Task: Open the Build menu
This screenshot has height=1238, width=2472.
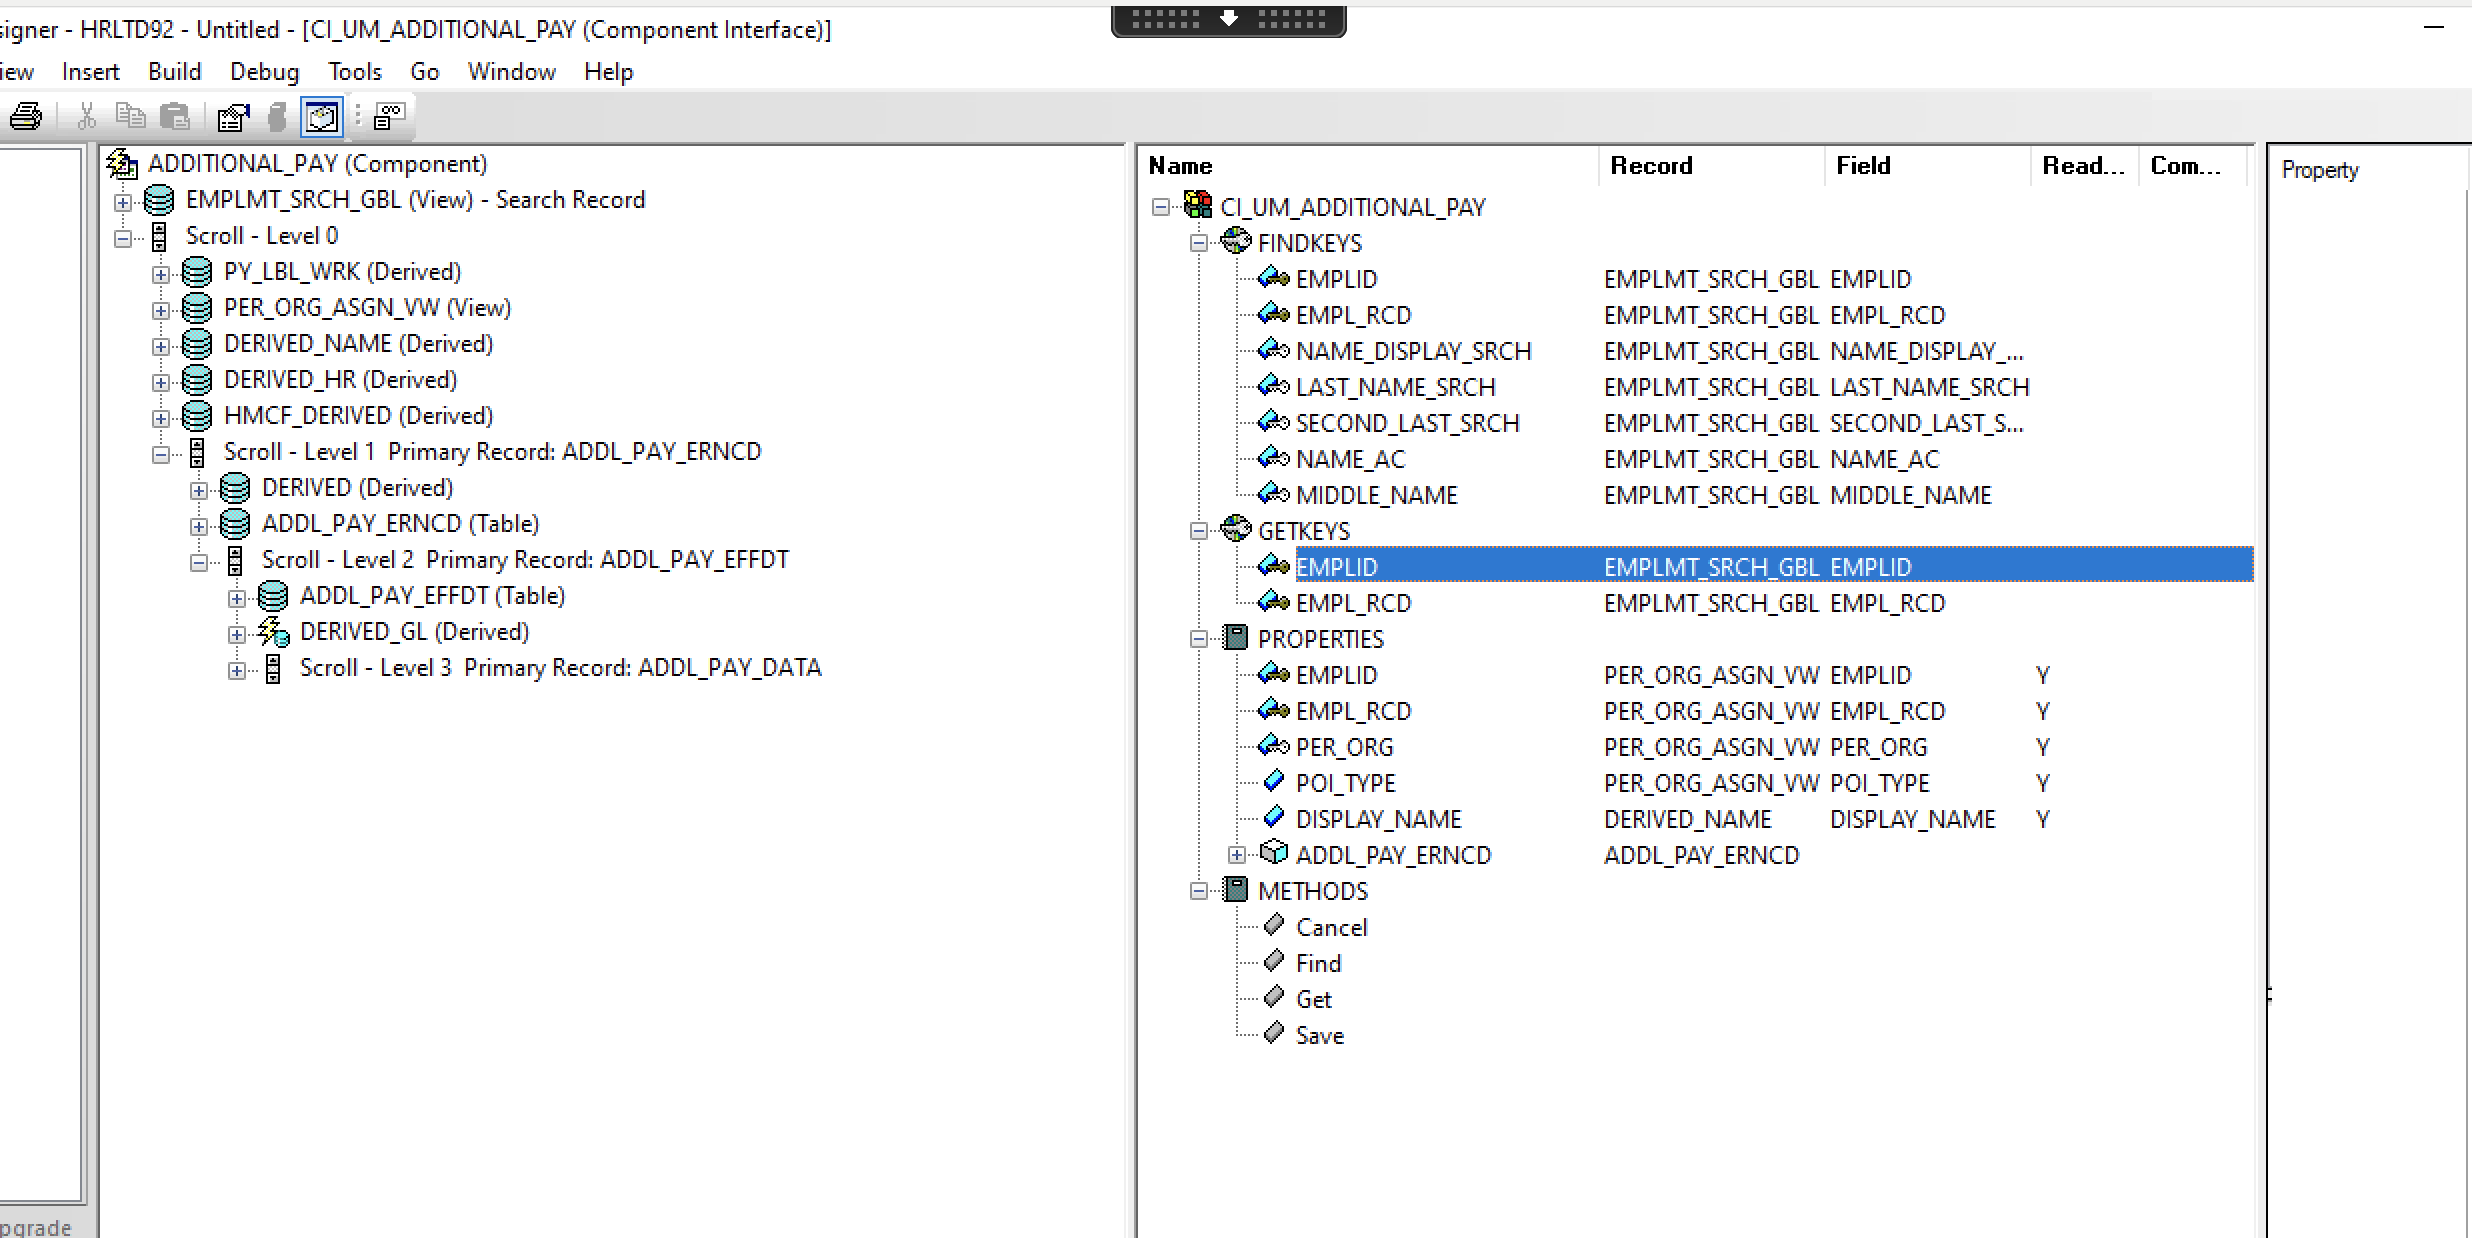Action: [174, 72]
